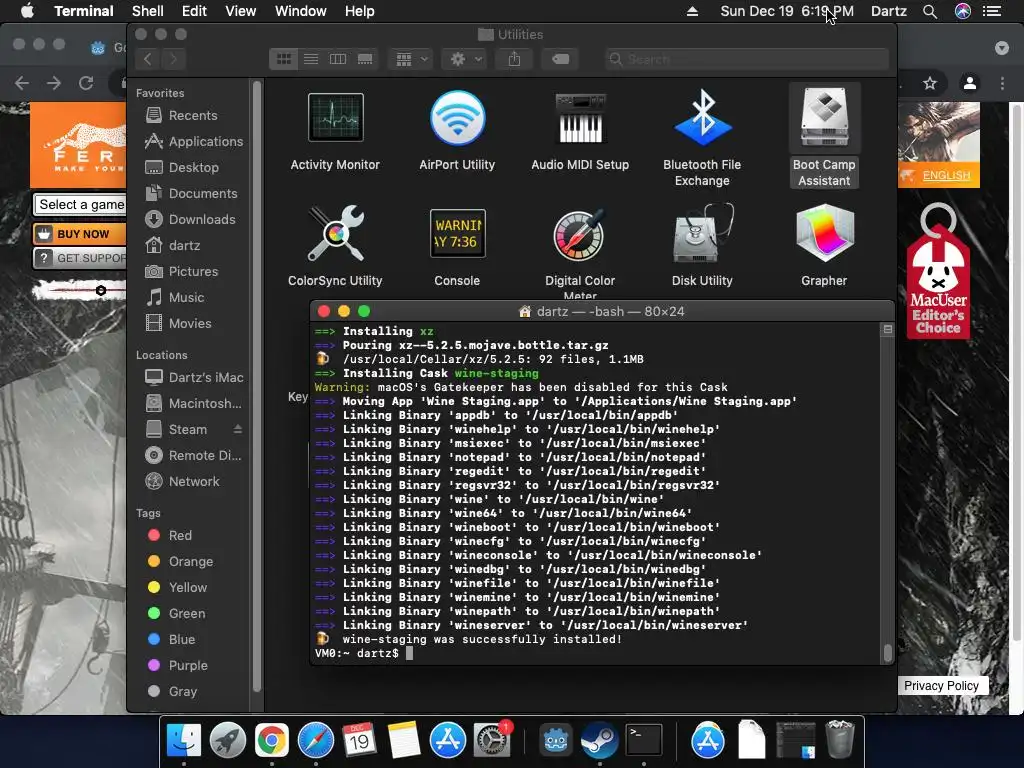Open Terminal Window menu
This screenshot has height=768, width=1024.
pyautogui.click(x=300, y=11)
